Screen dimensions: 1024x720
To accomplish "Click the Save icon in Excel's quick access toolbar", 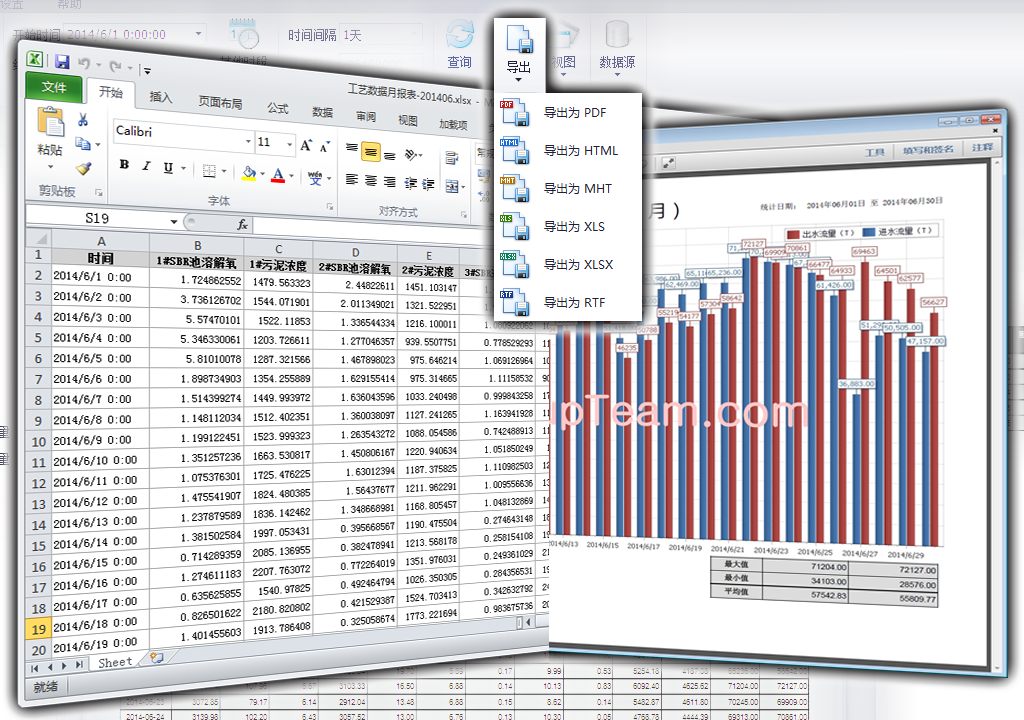I will coord(62,62).
